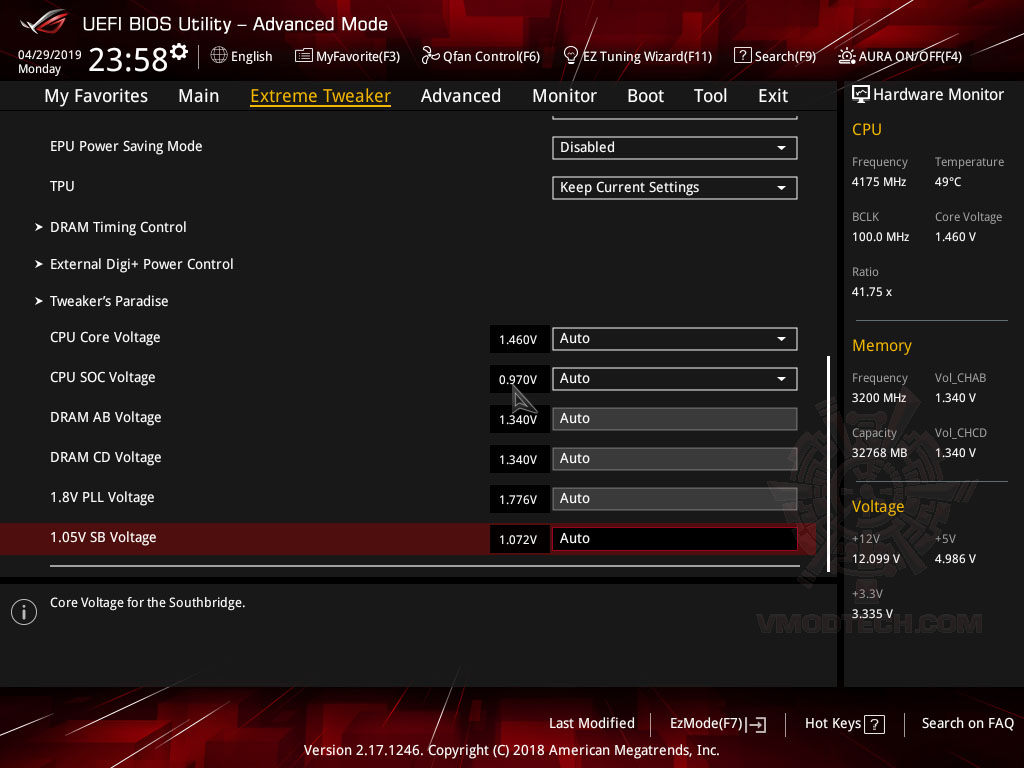
Task: Select 1.8V PLL Voltage label
Action: [102, 498]
